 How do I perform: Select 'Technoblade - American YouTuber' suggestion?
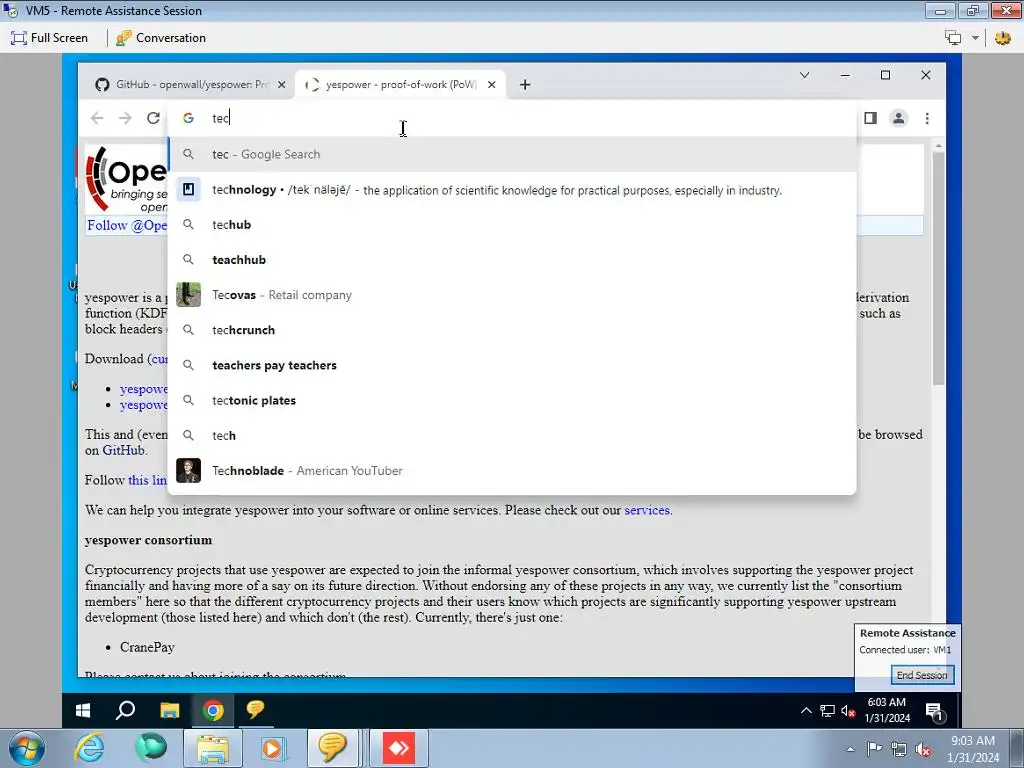(512, 471)
